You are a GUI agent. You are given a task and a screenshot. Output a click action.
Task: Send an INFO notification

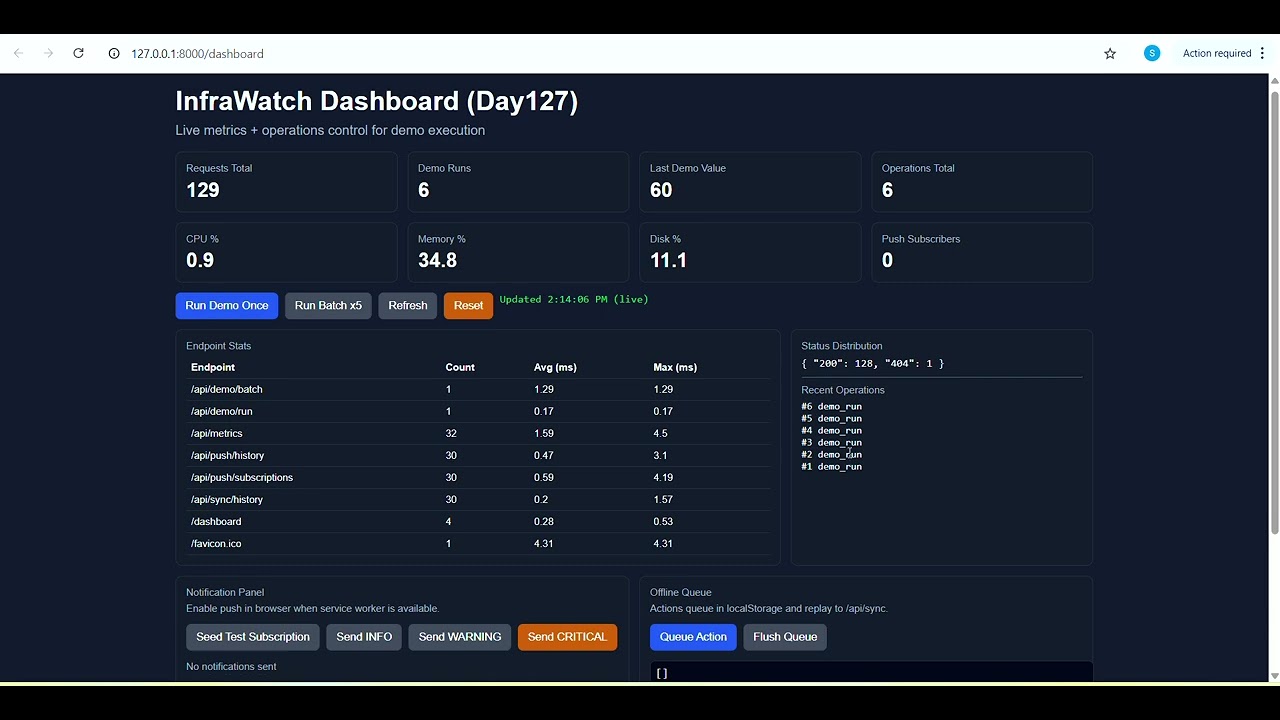pyautogui.click(x=364, y=637)
